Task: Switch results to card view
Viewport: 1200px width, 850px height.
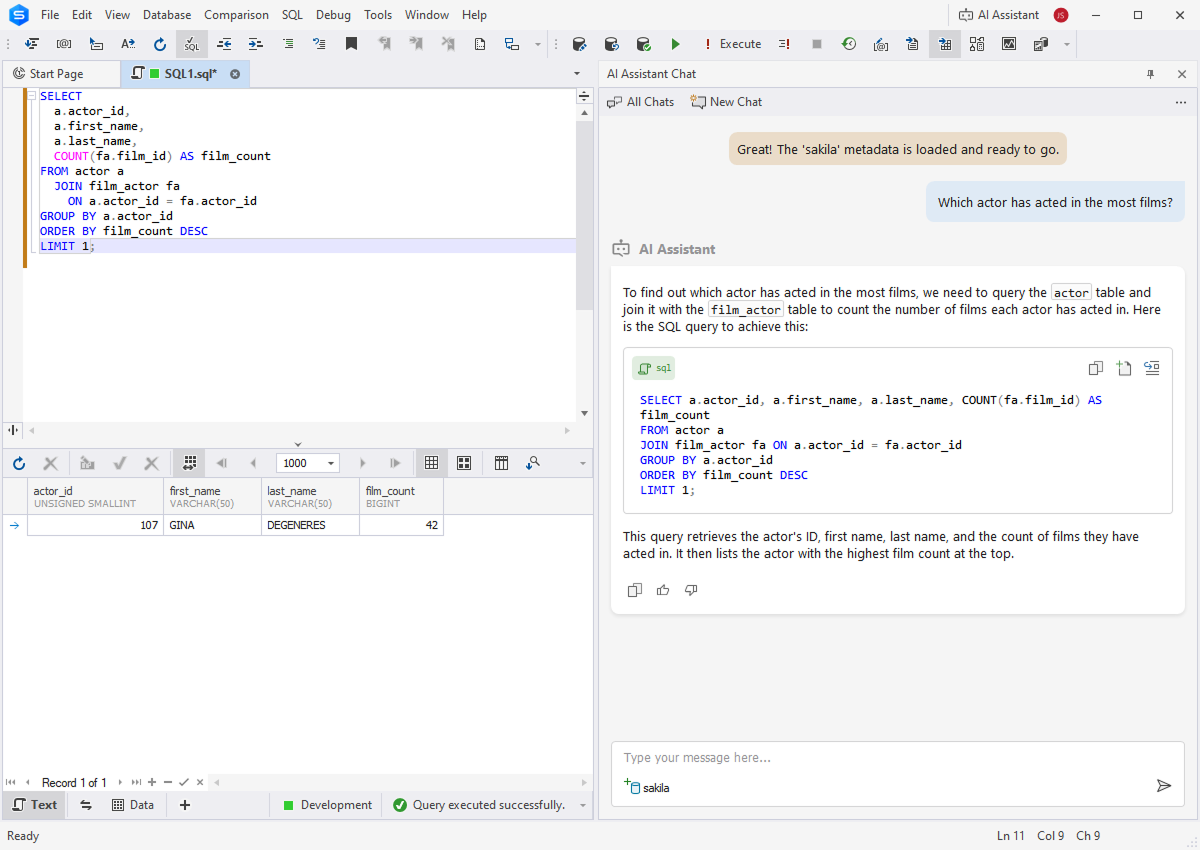Action: pos(464,463)
